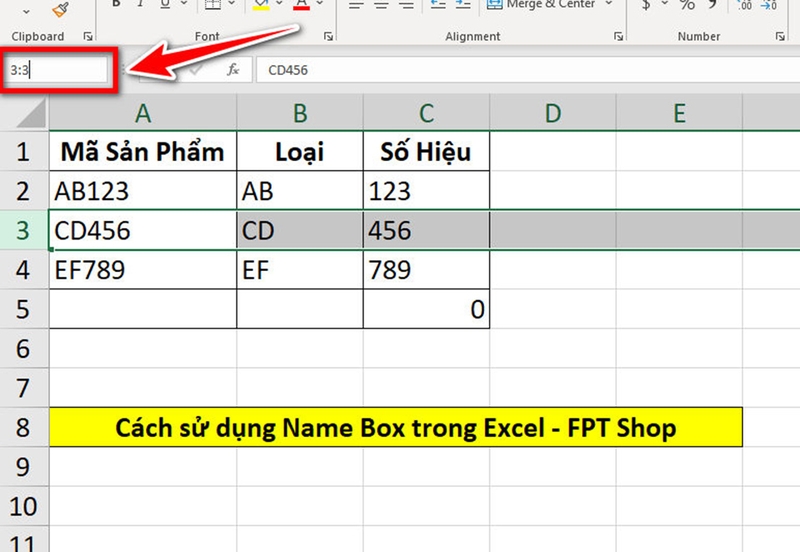Expand the Merge & Center dropdown arrow
Image resolution: width=800 pixels, height=552 pixels.
[609, 4]
